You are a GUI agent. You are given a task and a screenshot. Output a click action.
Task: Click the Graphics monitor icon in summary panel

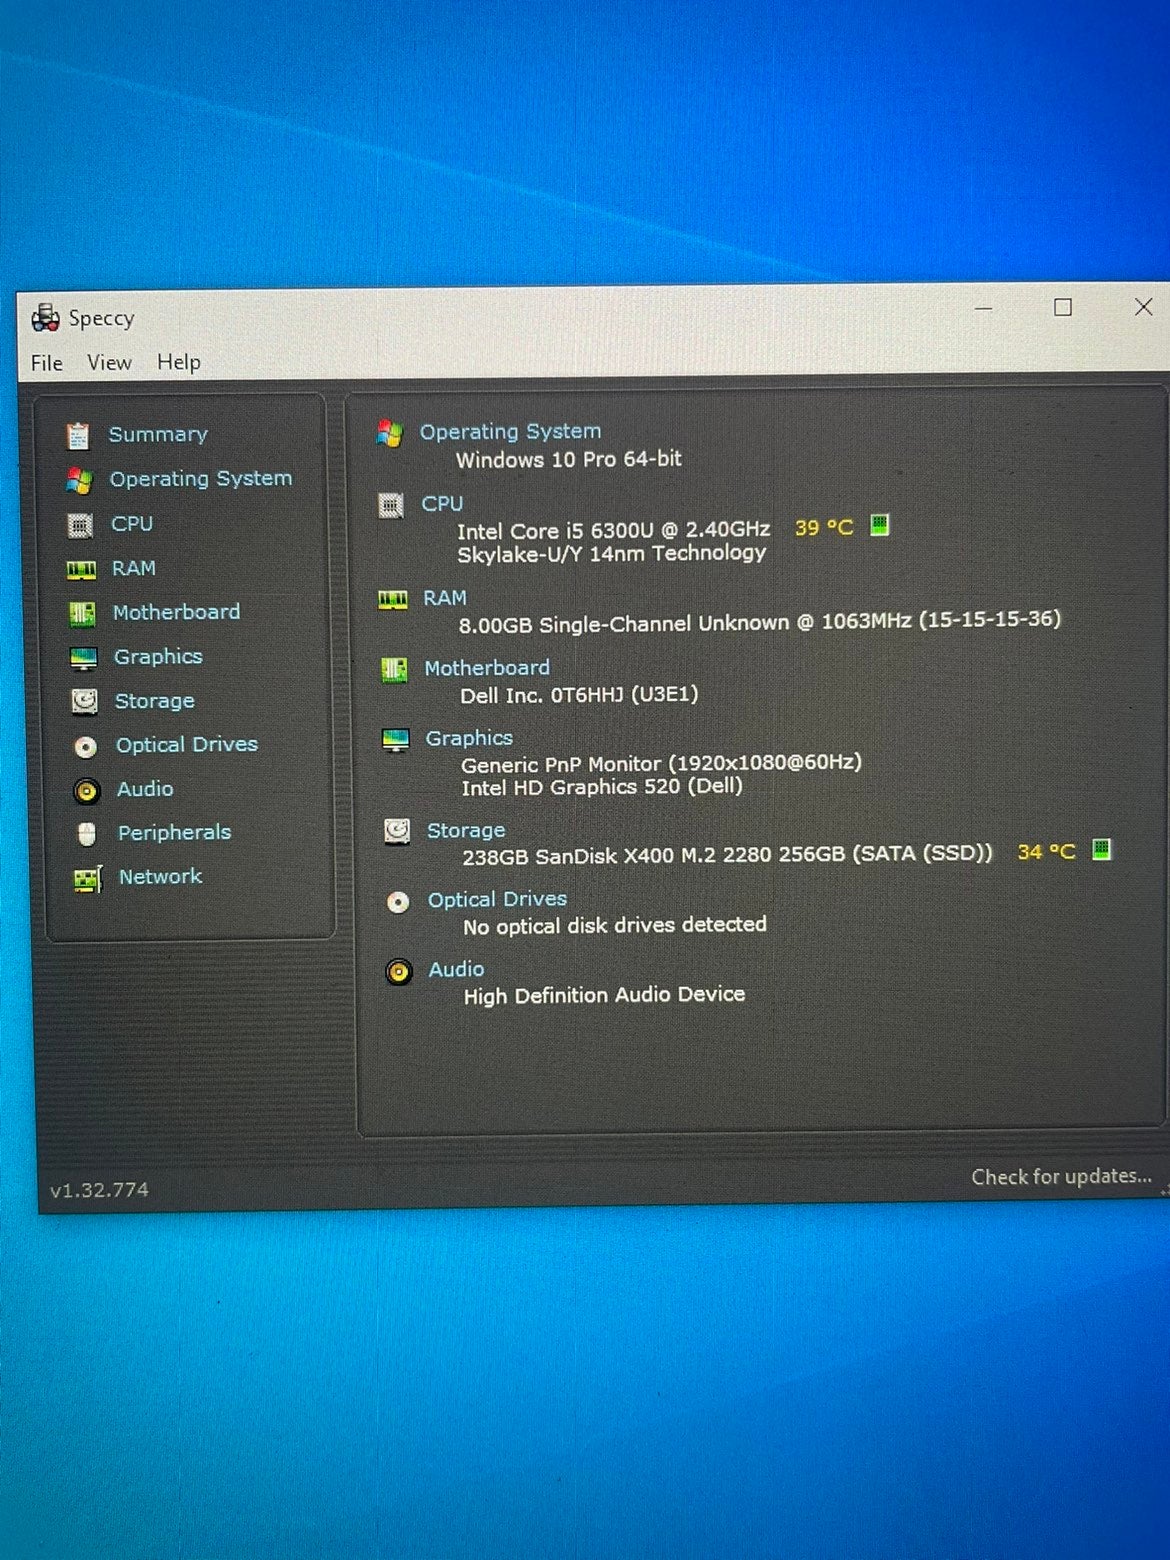pos(396,740)
